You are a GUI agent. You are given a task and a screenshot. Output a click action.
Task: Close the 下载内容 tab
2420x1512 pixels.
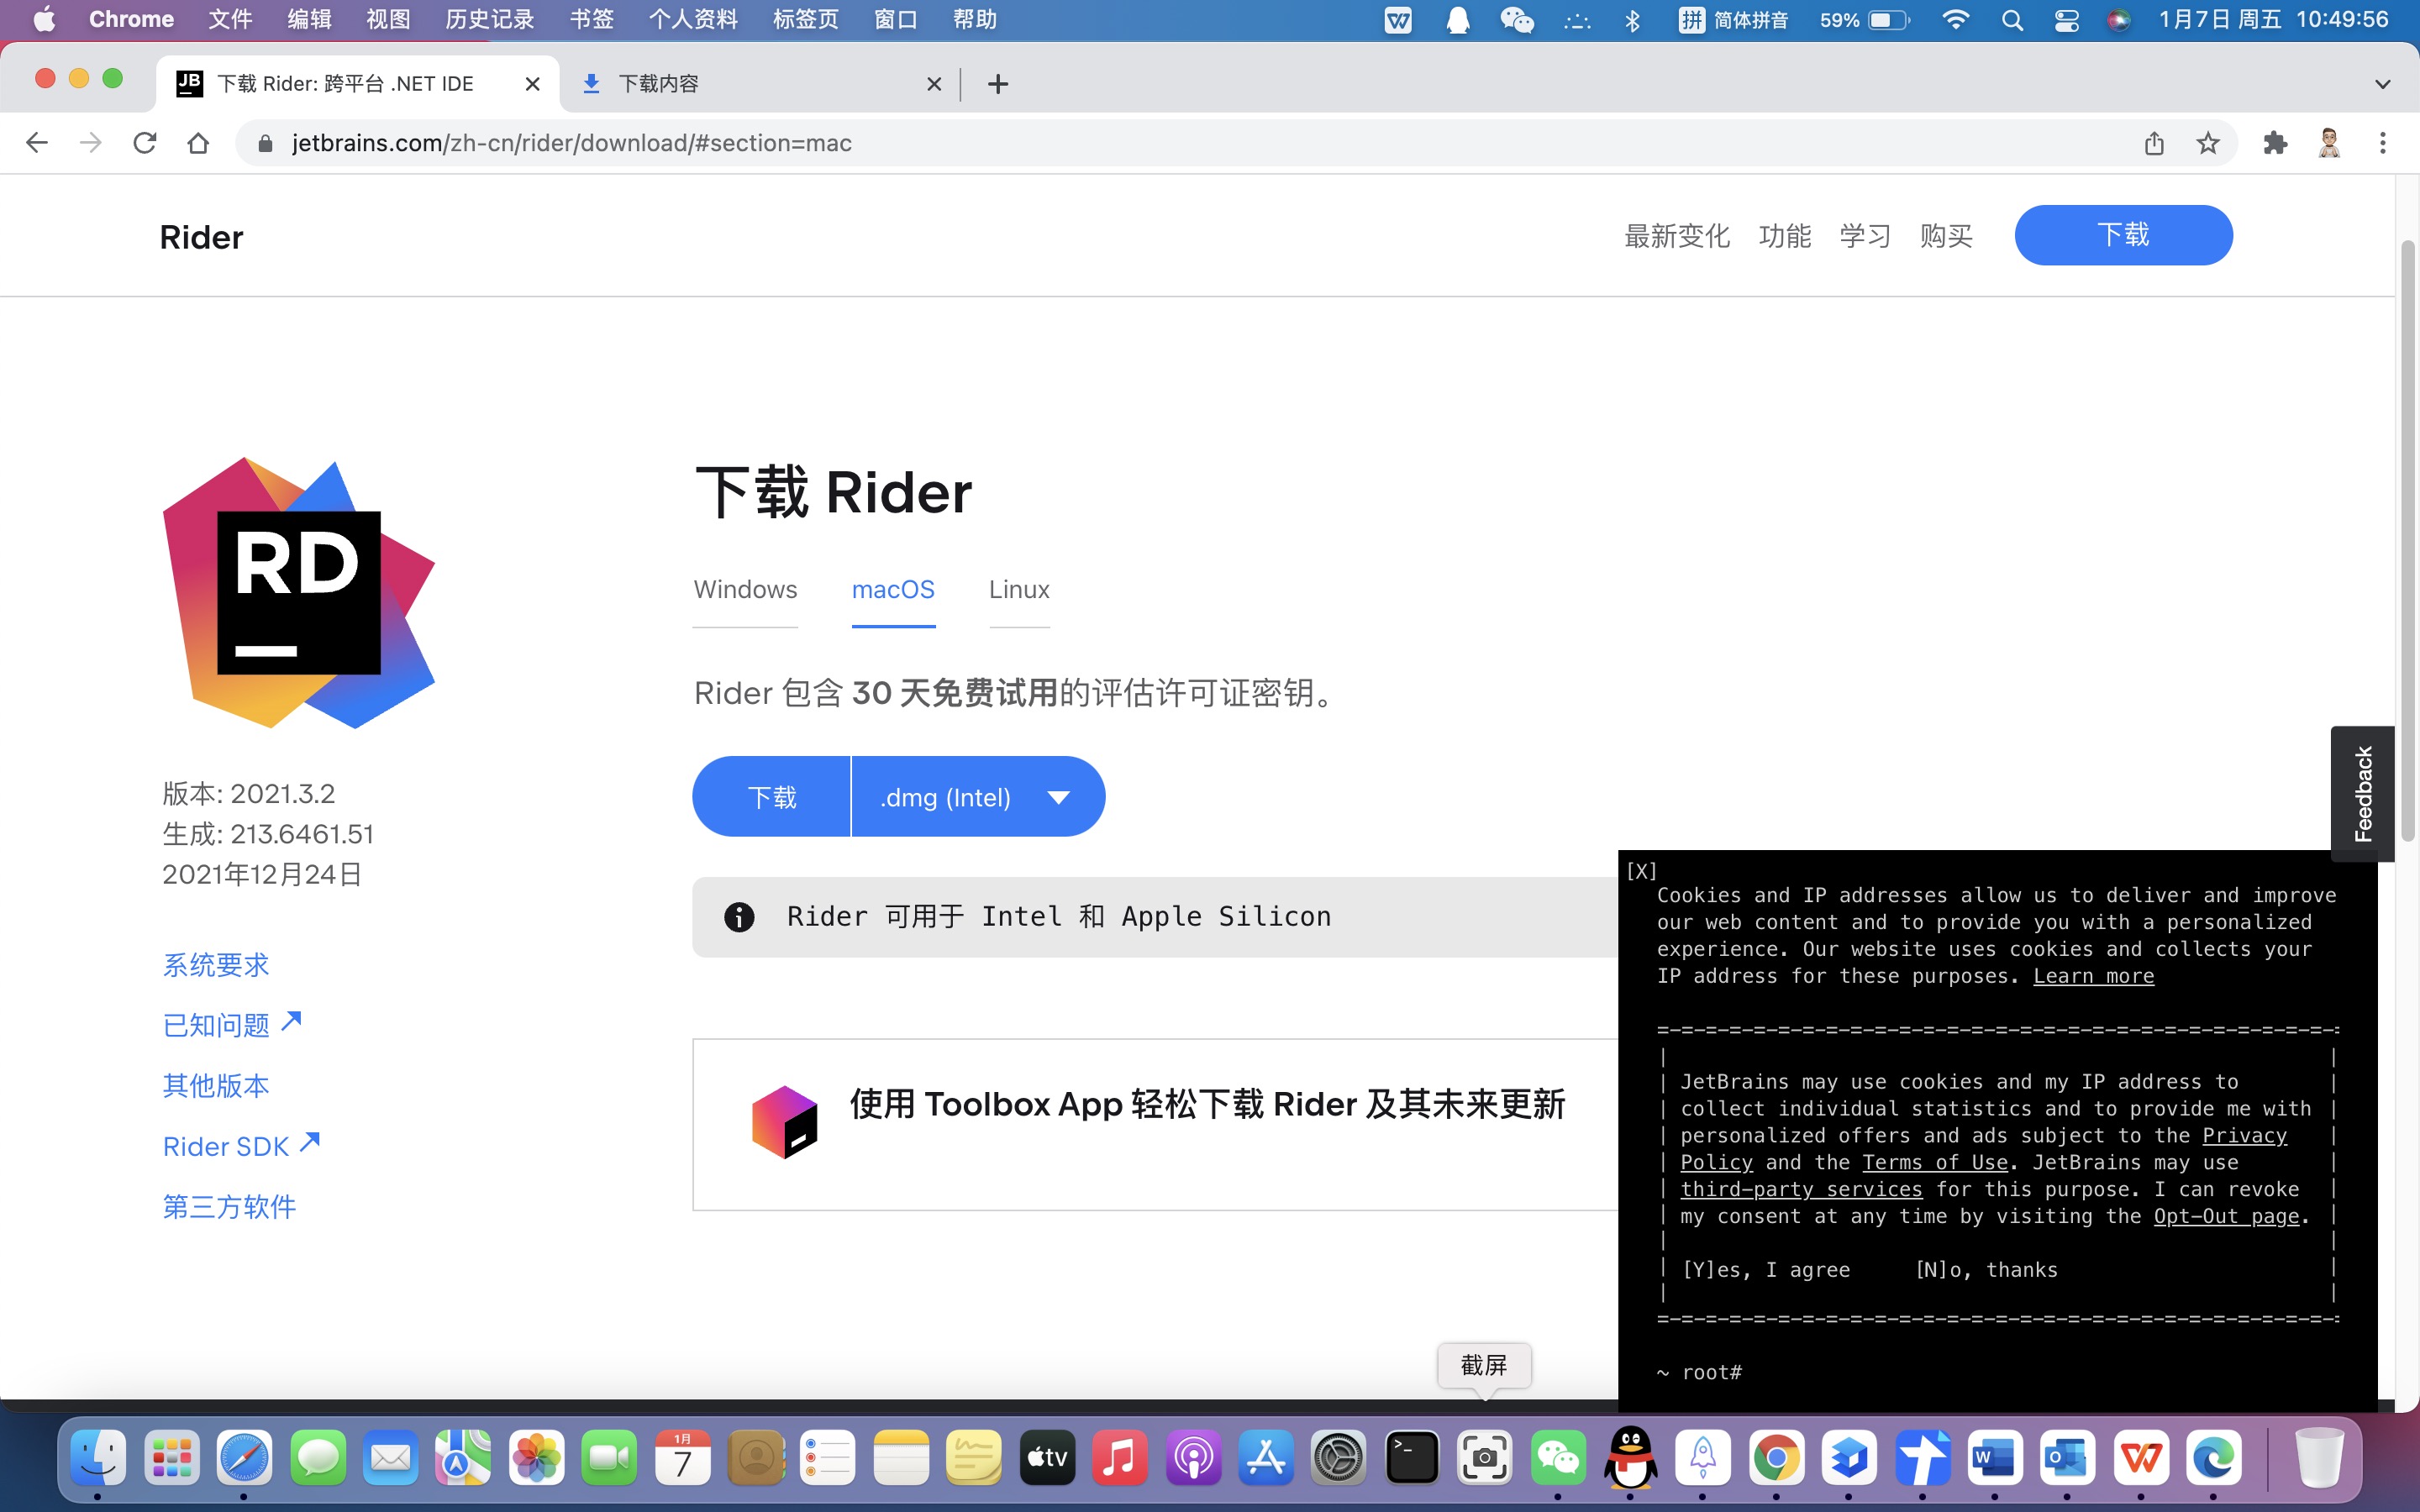click(x=934, y=84)
